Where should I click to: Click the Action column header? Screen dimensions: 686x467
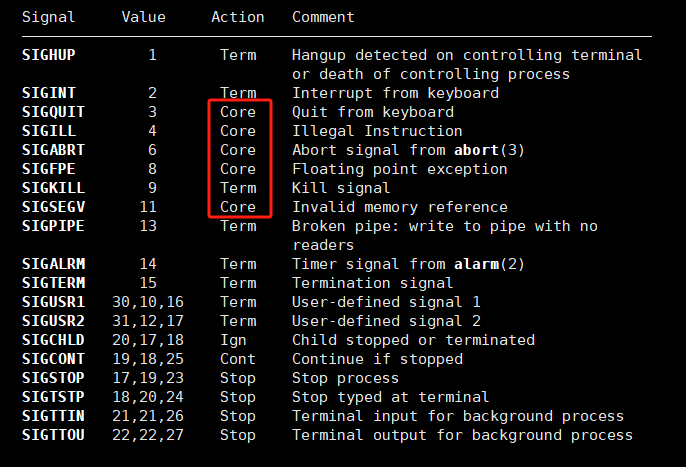coord(238,17)
